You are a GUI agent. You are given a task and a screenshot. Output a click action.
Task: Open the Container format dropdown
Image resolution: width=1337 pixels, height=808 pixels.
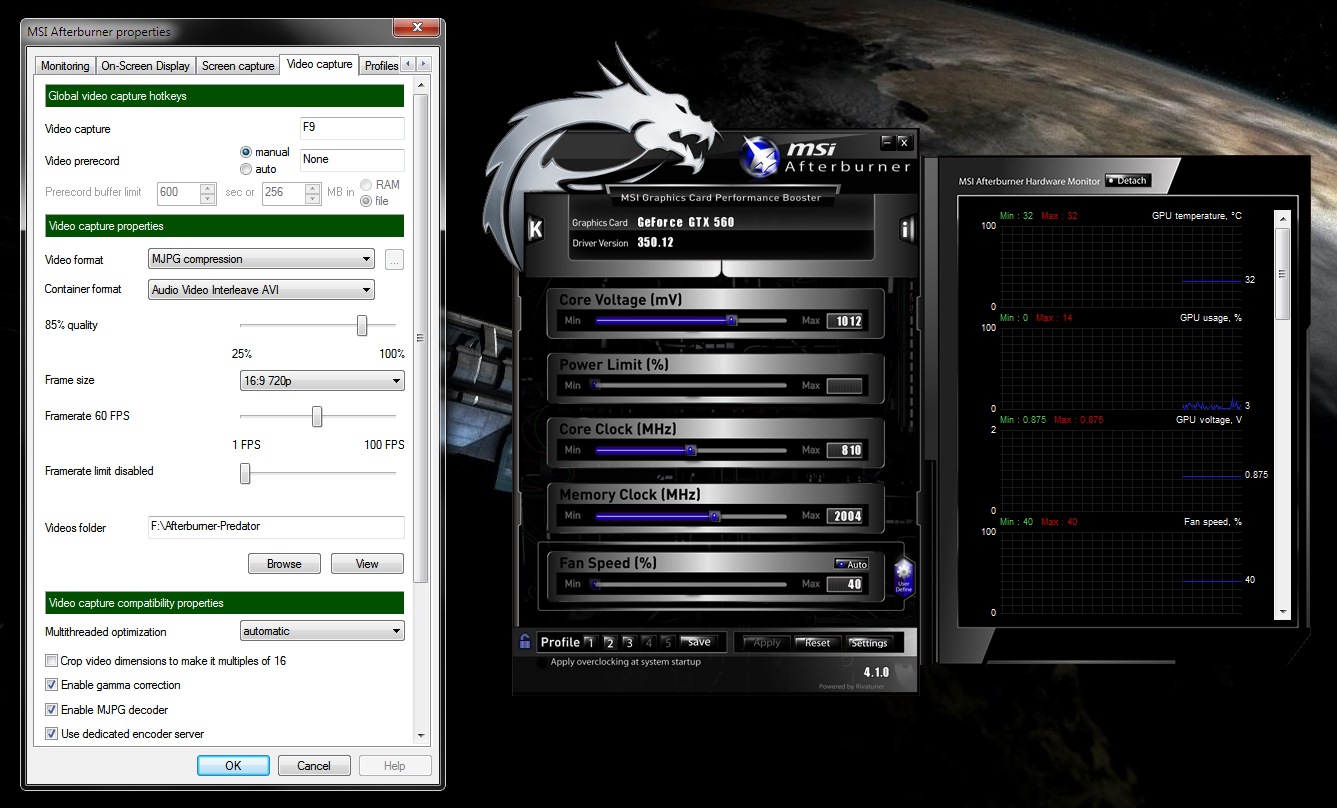pyautogui.click(x=261, y=290)
